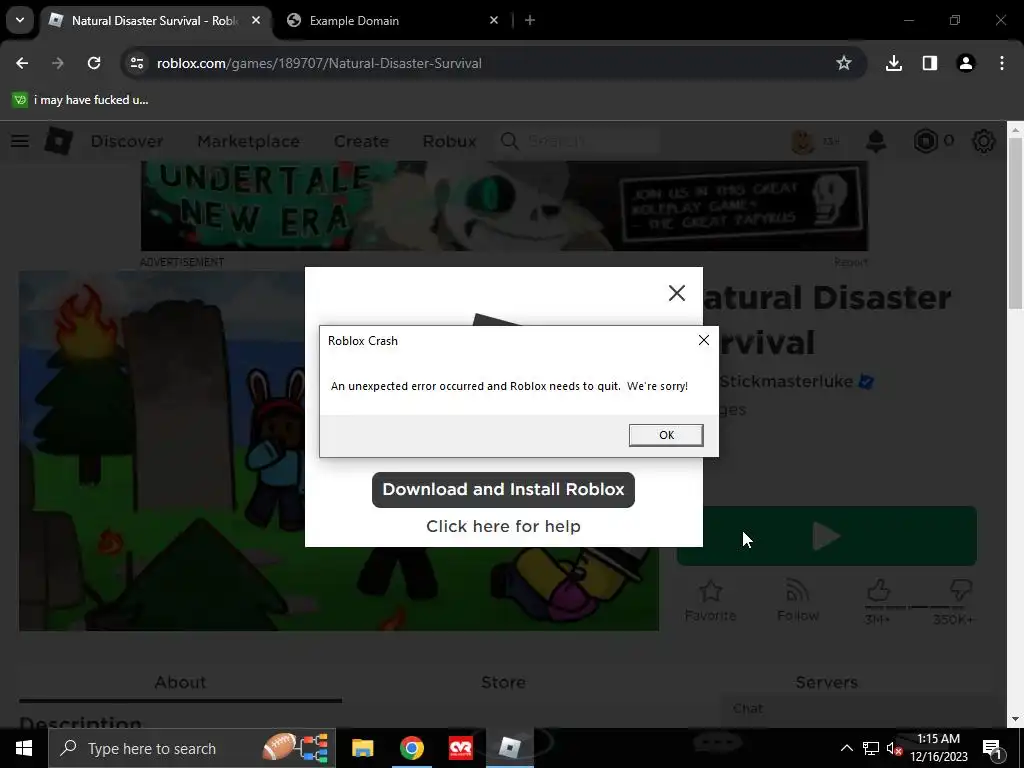Screen dimensions: 1024x768
Task: Reload the Roblox page
Action: pos(94,63)
